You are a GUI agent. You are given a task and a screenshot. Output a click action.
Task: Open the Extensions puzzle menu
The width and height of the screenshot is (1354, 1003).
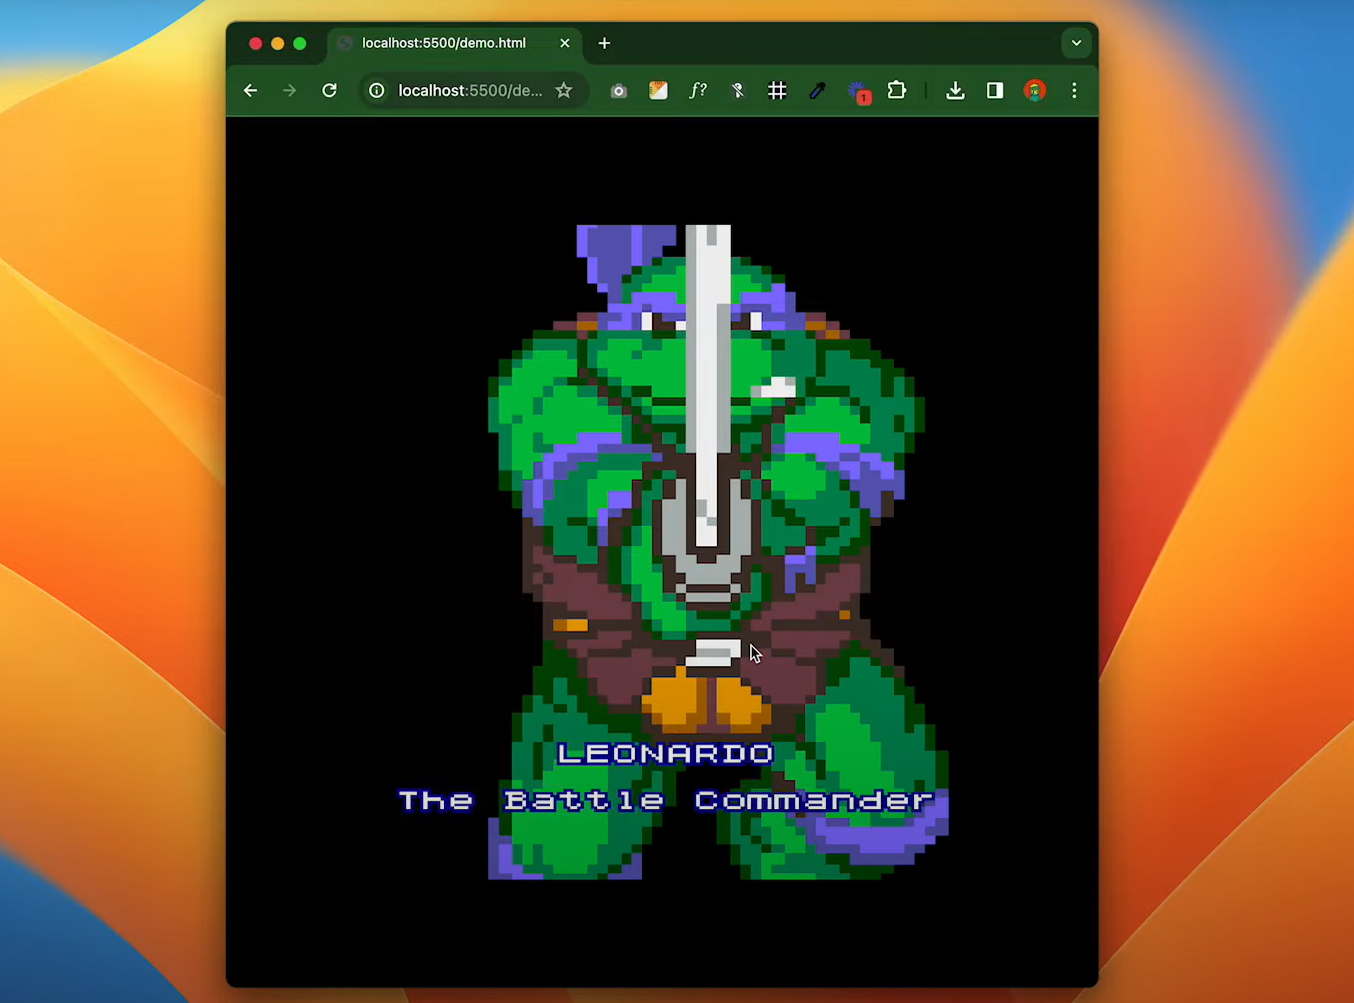click(x=897, y=91)
